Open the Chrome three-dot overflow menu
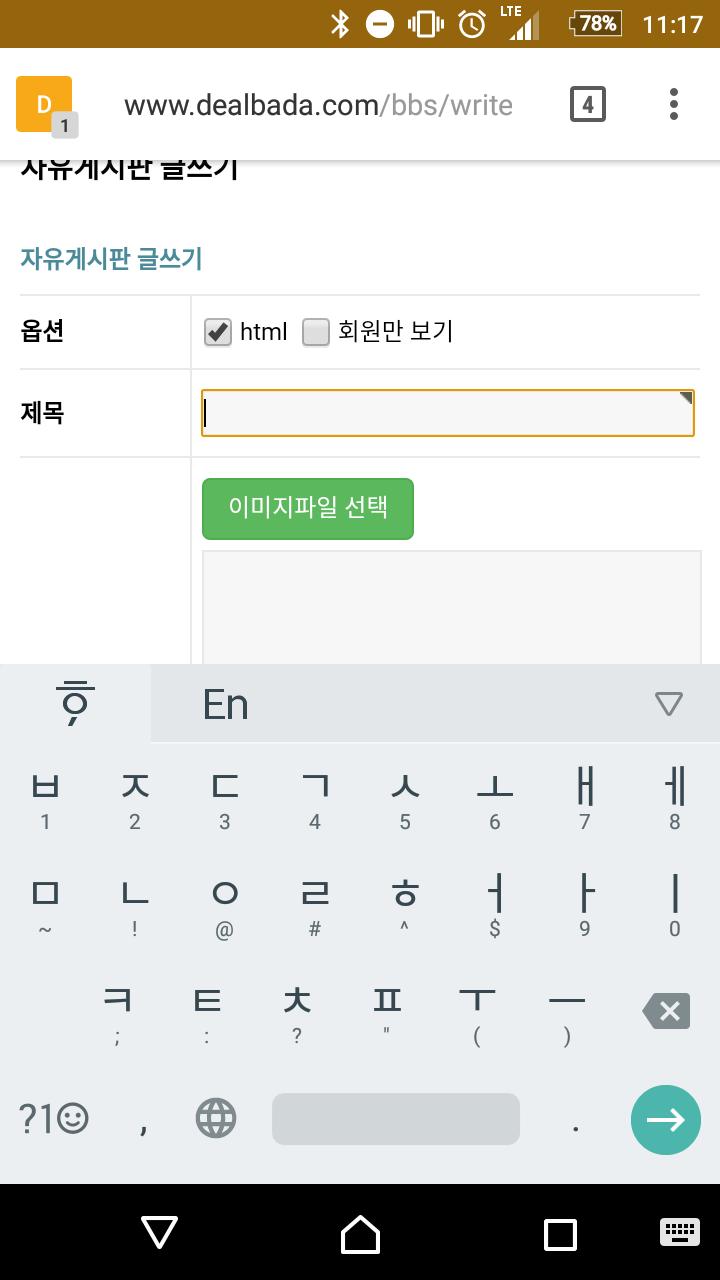This screenshot has height=1280, width=720. pos(673,104)
